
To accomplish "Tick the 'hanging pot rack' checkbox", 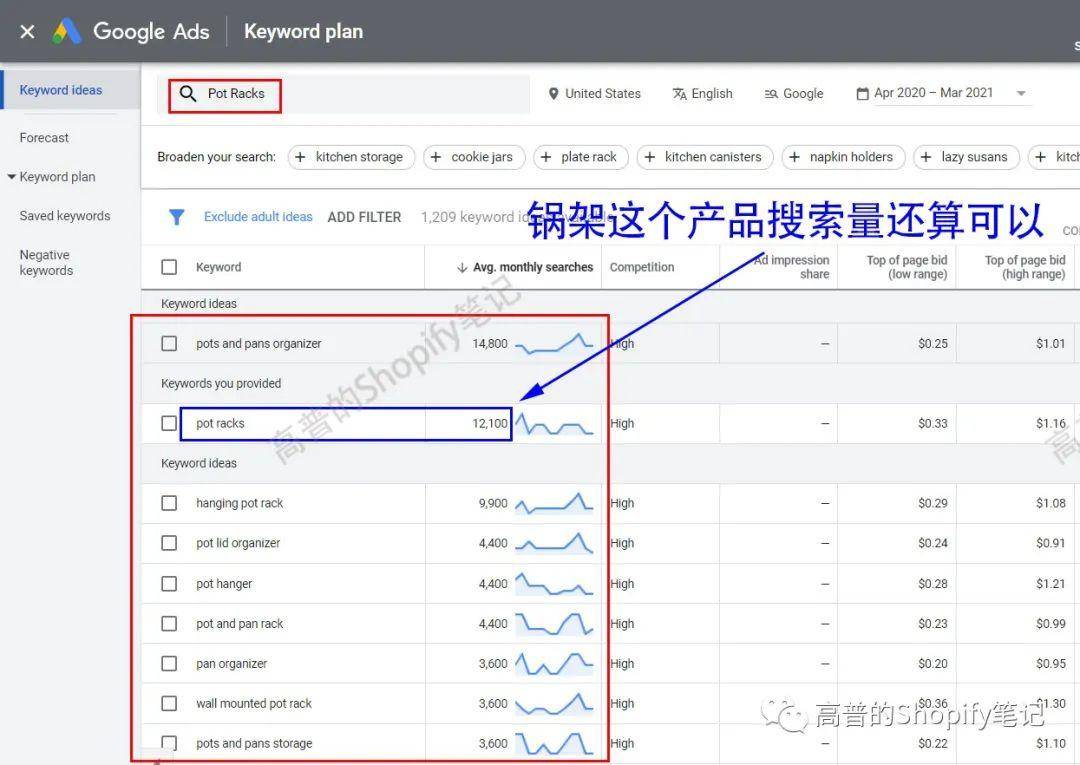I will click(169, 503).
